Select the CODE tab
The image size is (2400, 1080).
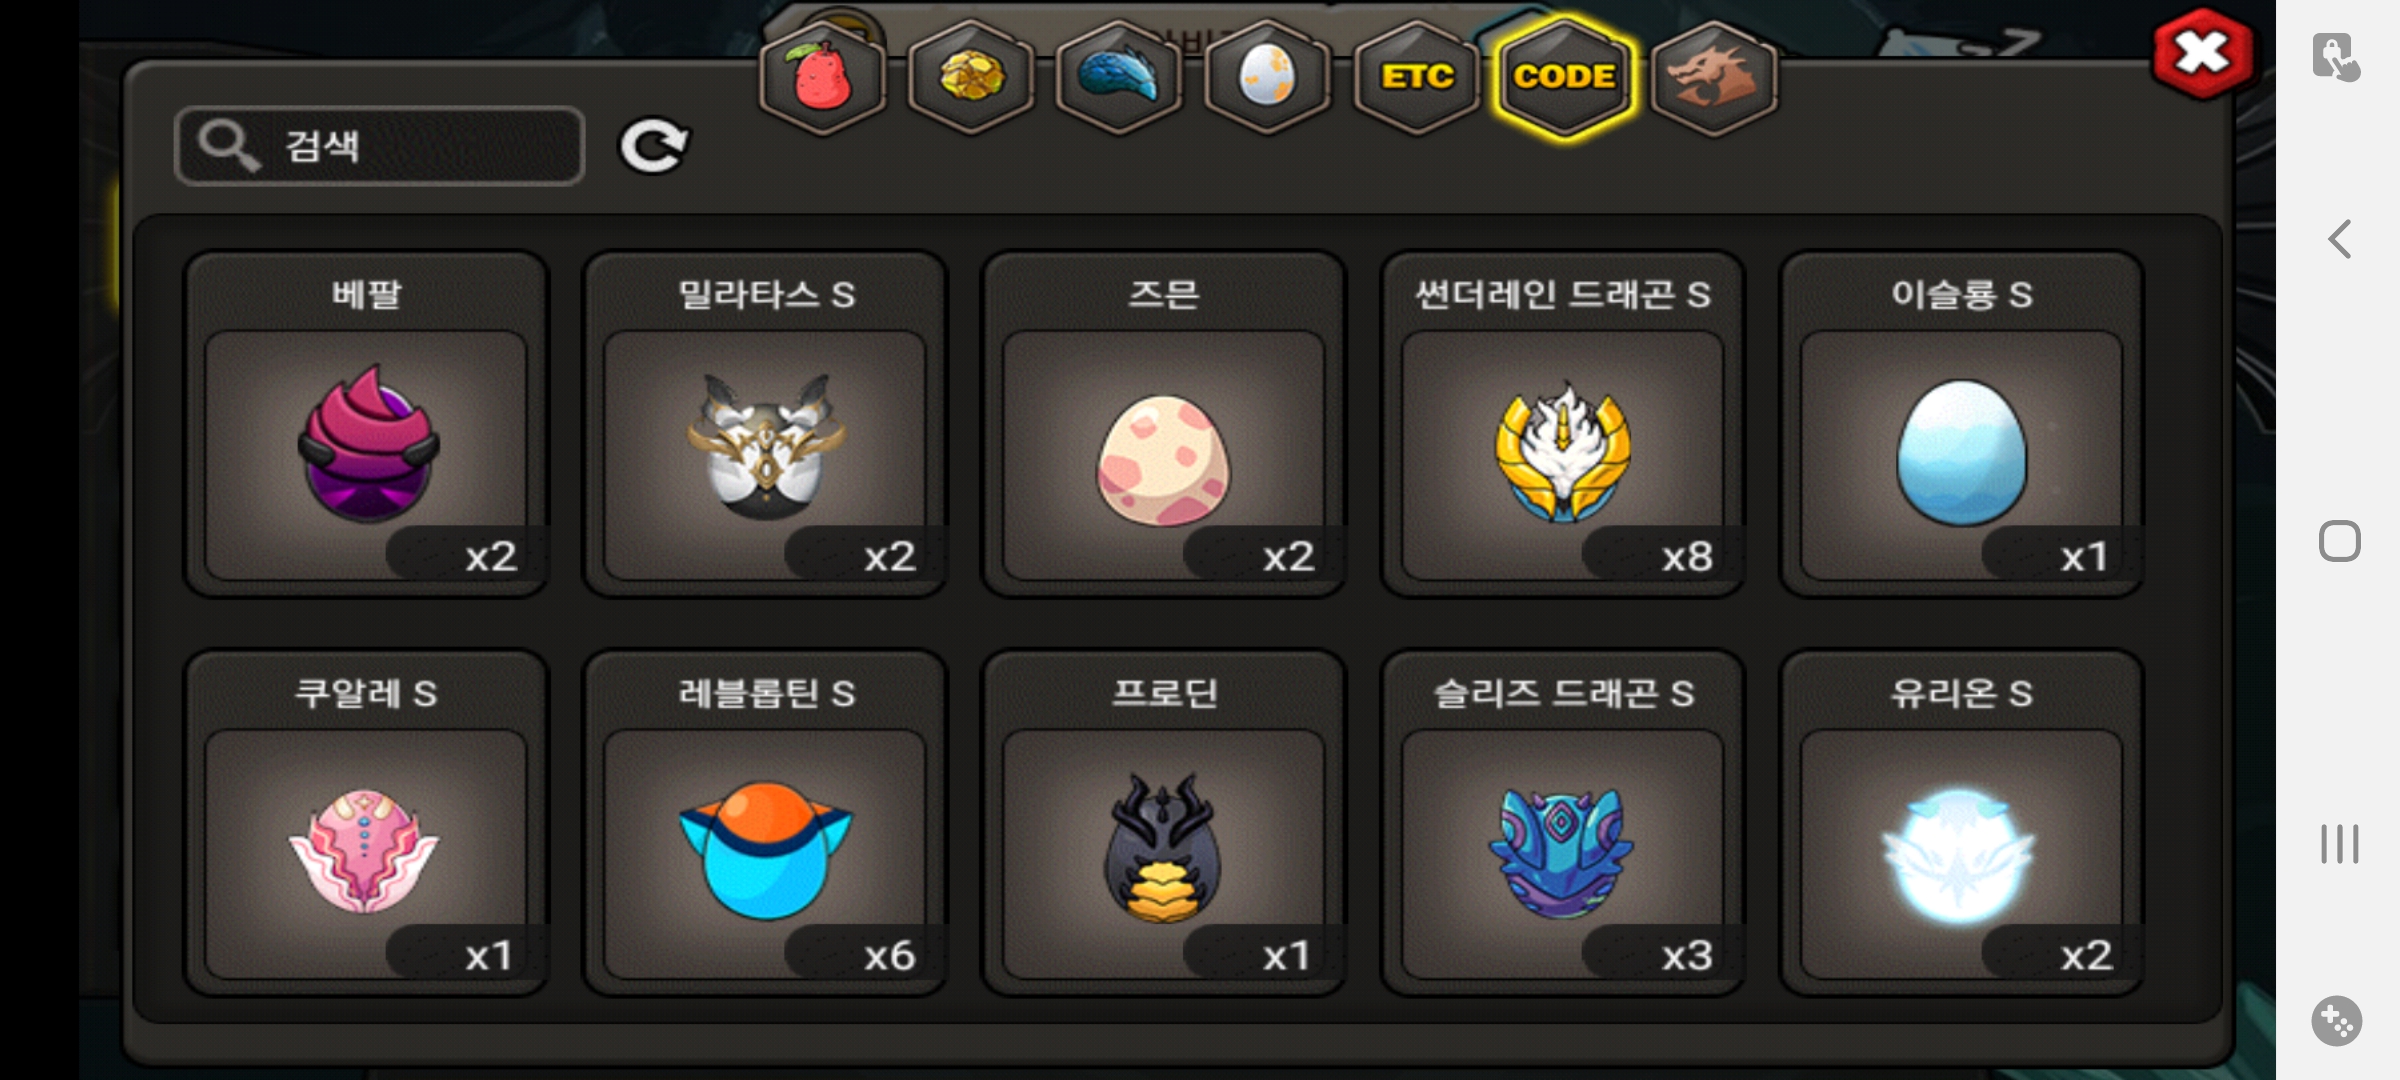click(x=1564, y=77)
